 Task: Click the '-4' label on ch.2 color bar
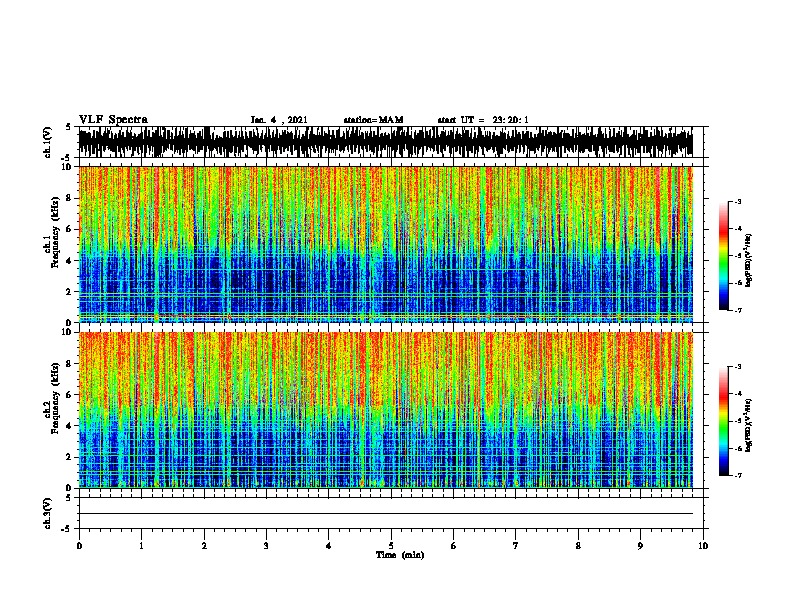pos(737,393)
